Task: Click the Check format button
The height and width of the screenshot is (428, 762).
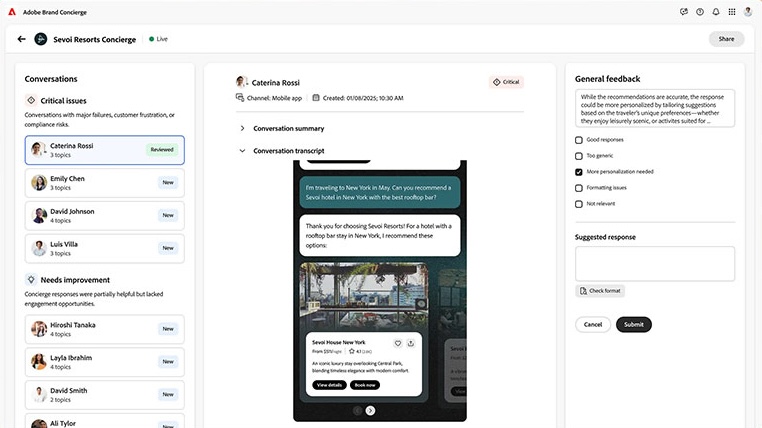Action: pyautogui.click(x=600, y=291)
